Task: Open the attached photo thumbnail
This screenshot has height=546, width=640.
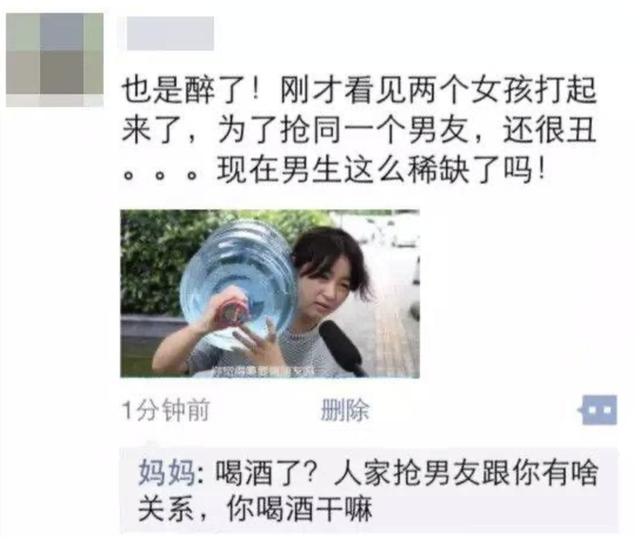Action: (270, 293)
